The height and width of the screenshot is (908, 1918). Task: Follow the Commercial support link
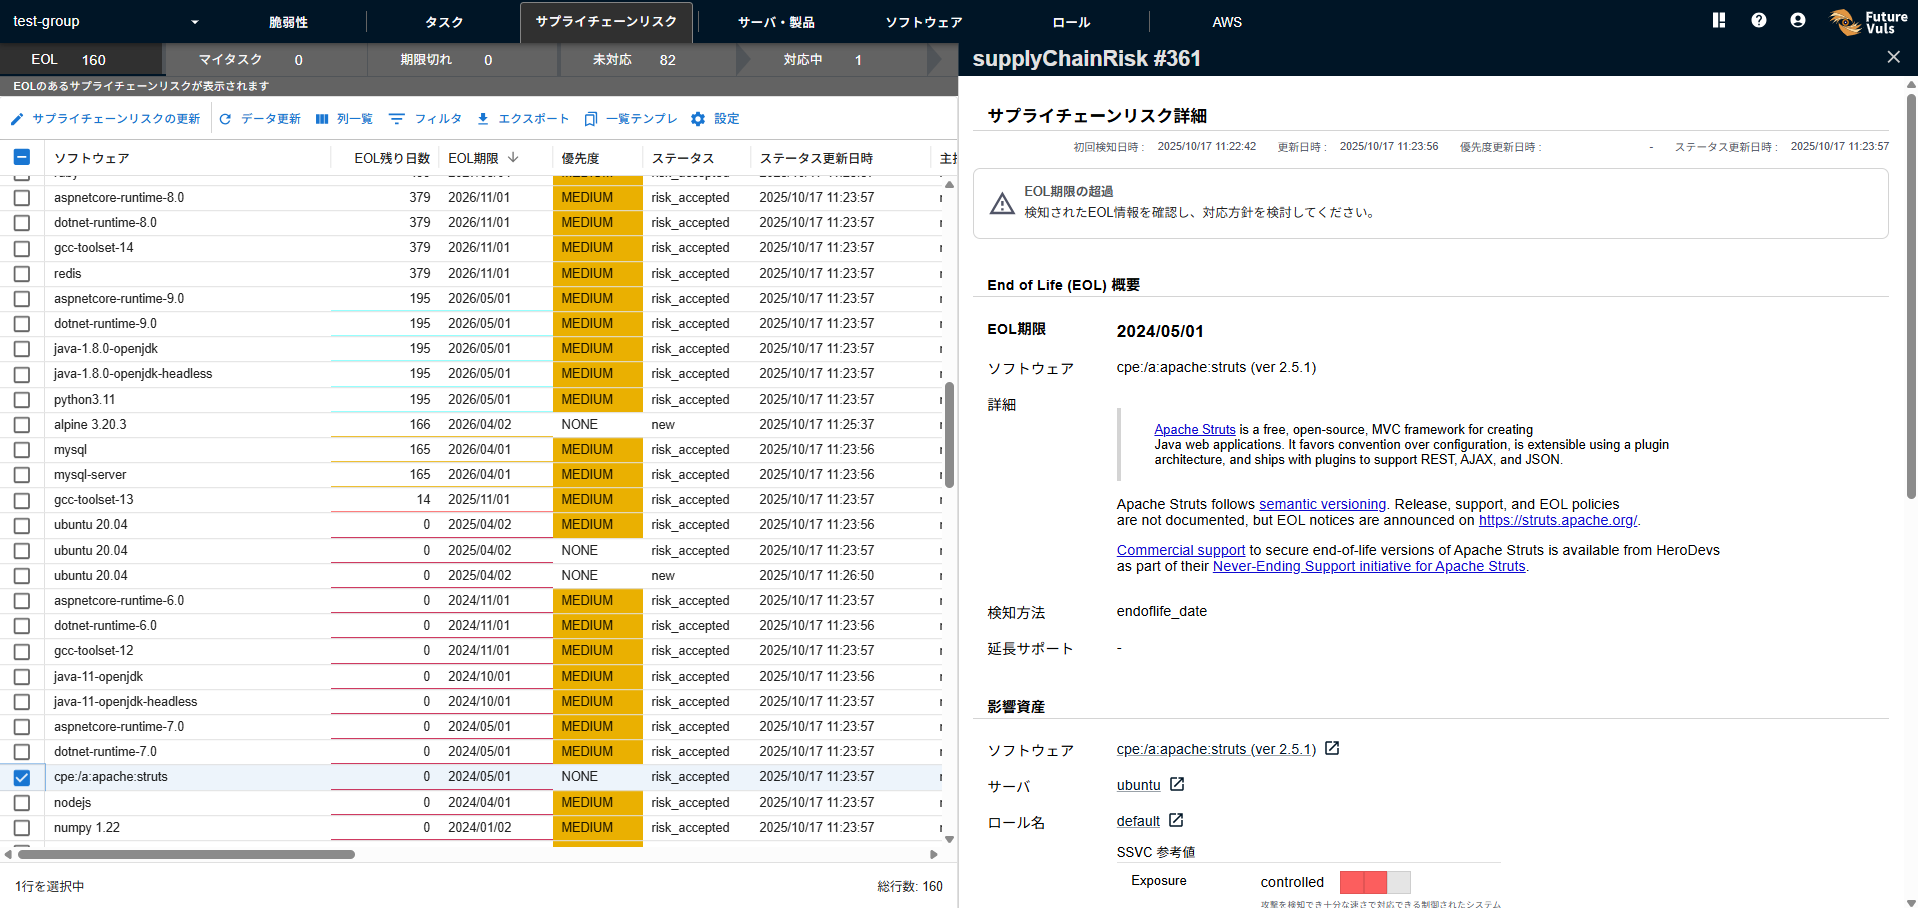1180,550
